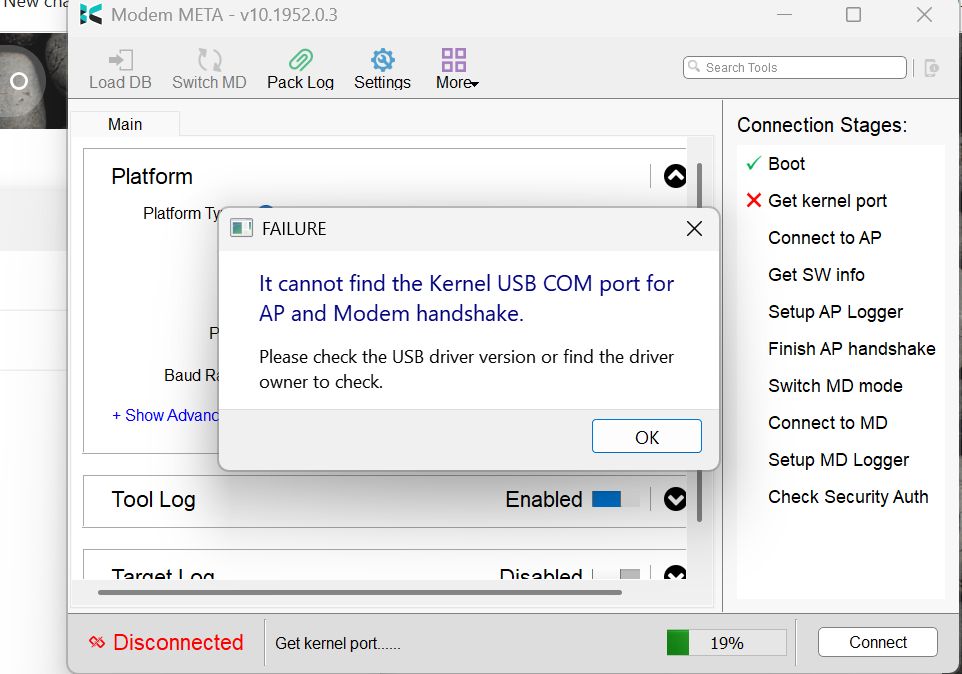Expand the Tool Log section

click(x=675, y=499)
